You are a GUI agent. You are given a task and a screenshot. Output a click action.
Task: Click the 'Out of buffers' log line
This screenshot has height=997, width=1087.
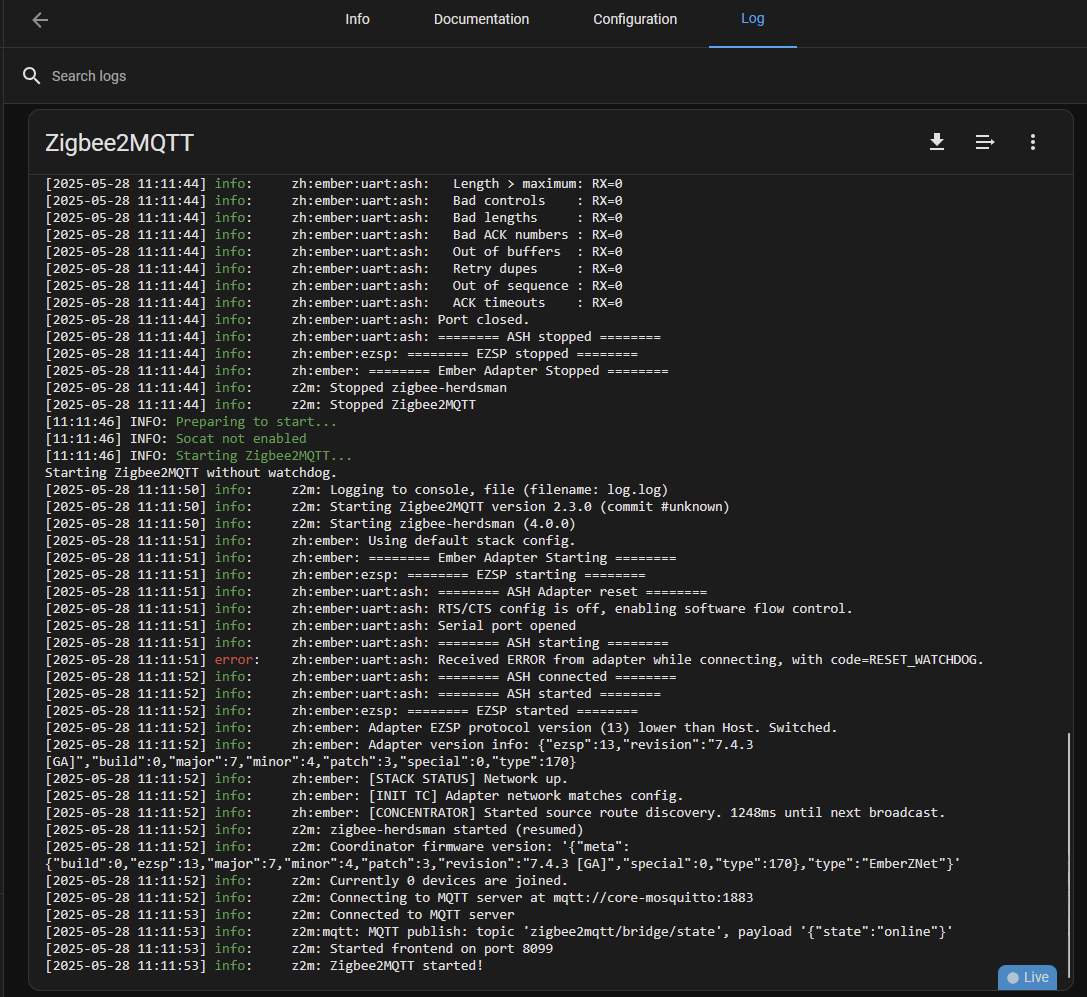coord(333,252)
